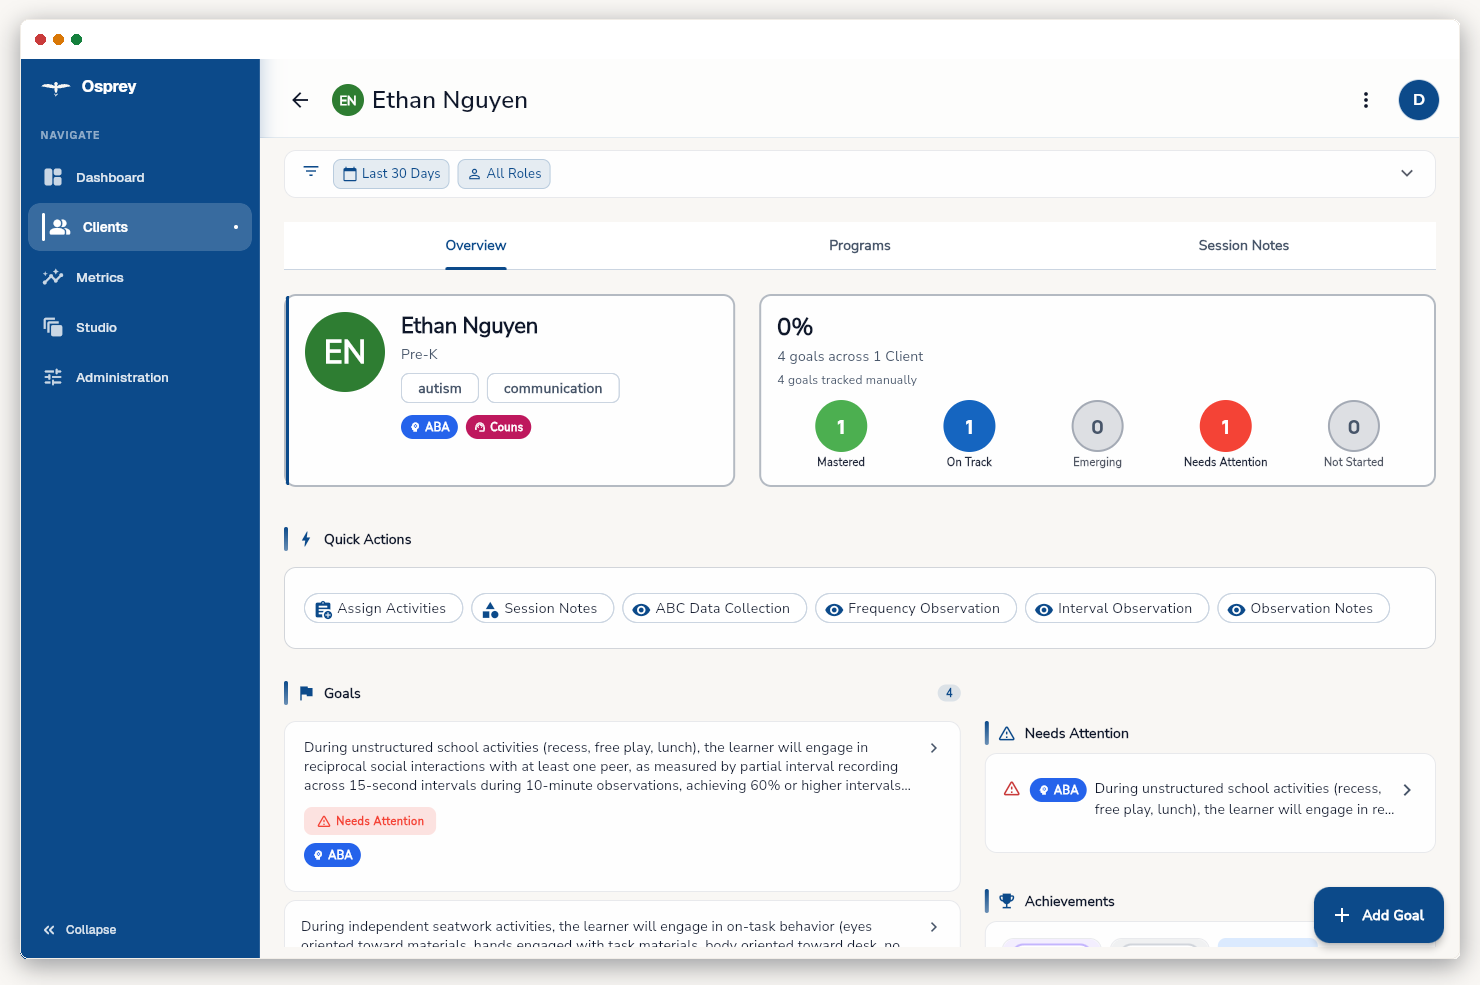Click the ABA badge under first goal
Viewport: 1480px width, 985px height.
point(332,855)
